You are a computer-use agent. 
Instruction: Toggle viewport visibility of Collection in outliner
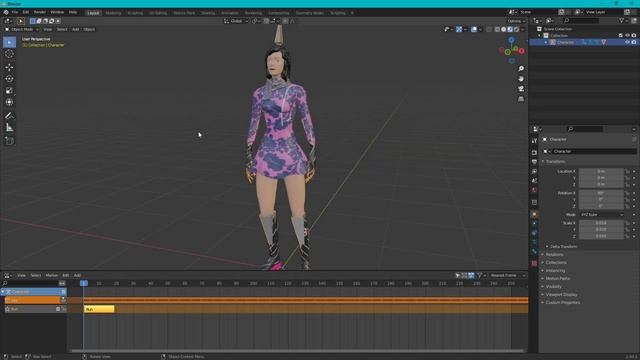point(627,36)
